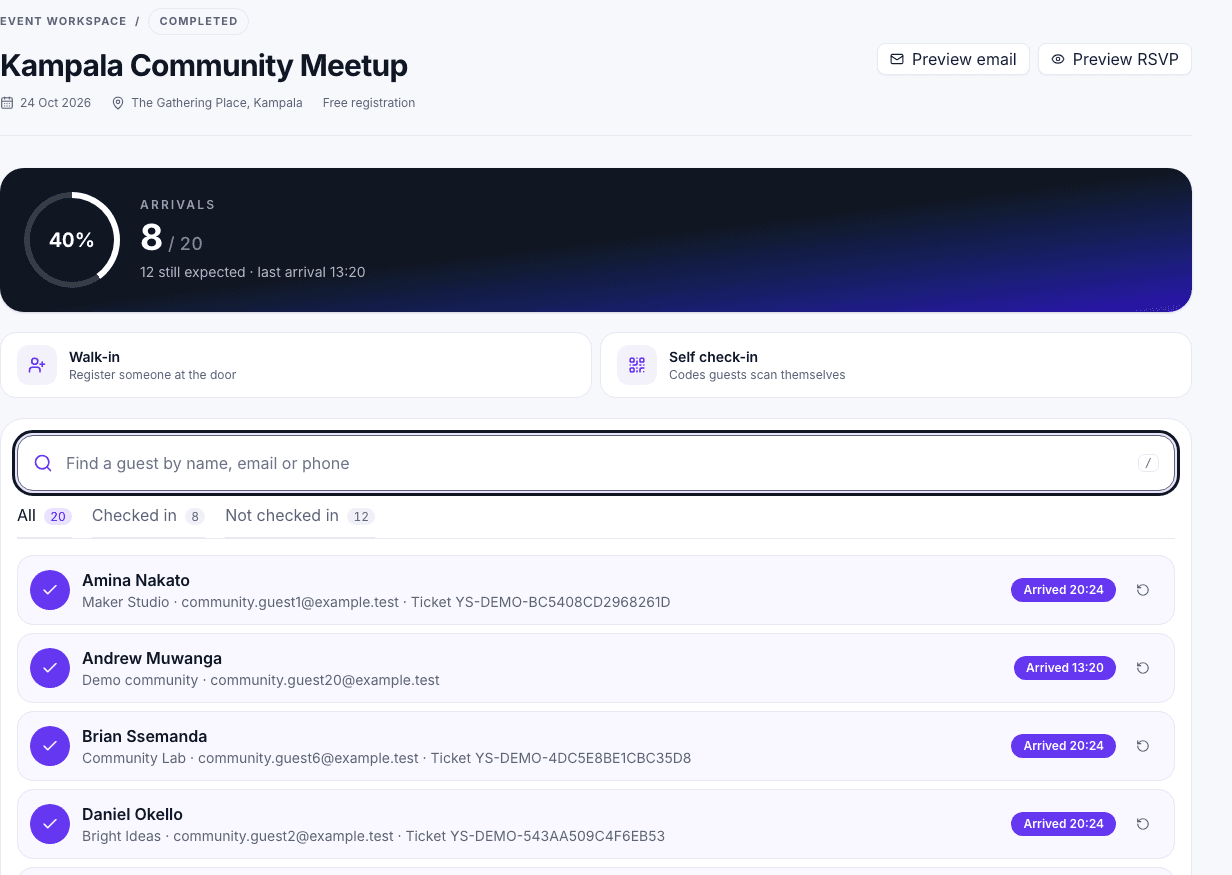The width and height of the screenshot is (1232, 875).
Task: Switch to the Checked in tab
Action: 148,516
